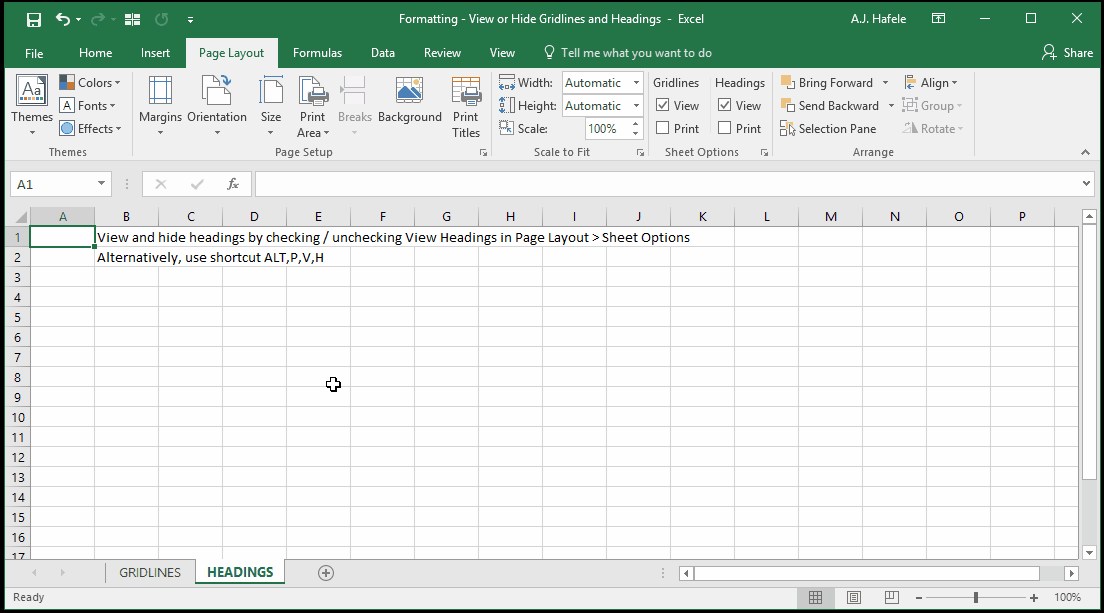Screen dimensions: 1104x613
Task: Open Print Area menu
Action: click(313, 106)
